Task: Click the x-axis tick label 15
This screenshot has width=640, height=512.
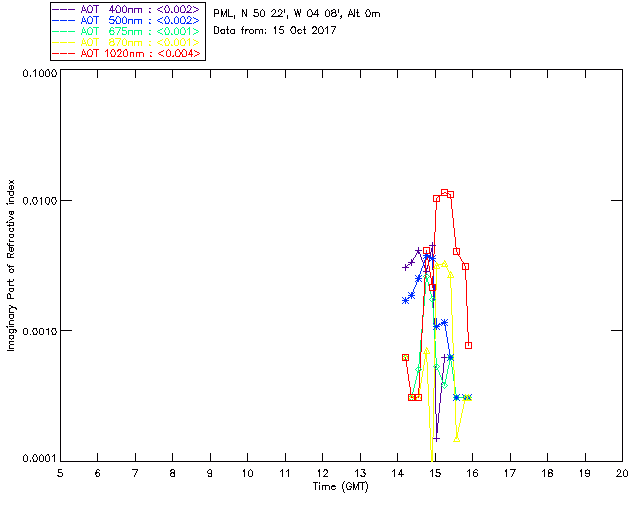Action: click(x=436, y=473)
